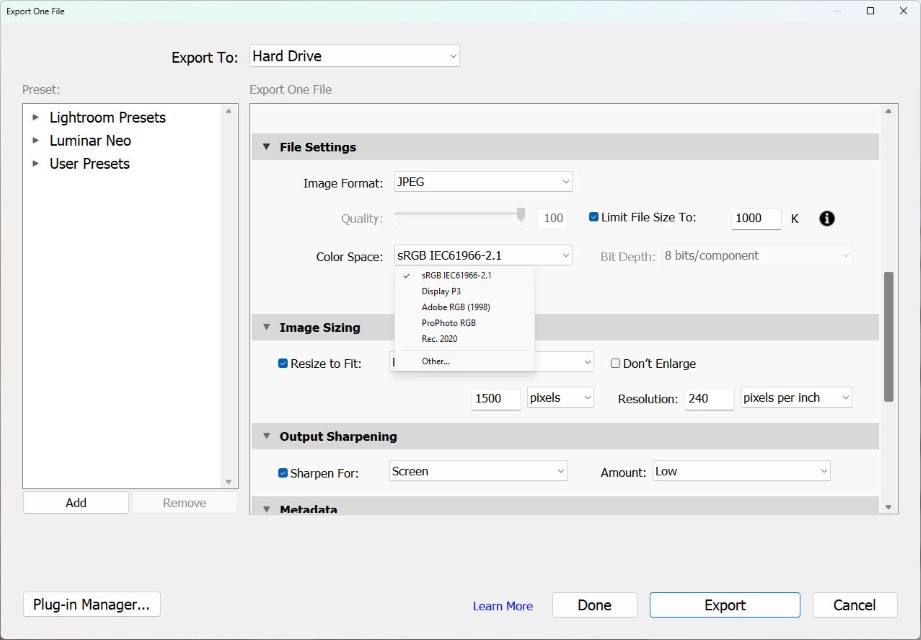The image size is (921, 640).
Task: Click the Export button
Action: pos(724,605)
